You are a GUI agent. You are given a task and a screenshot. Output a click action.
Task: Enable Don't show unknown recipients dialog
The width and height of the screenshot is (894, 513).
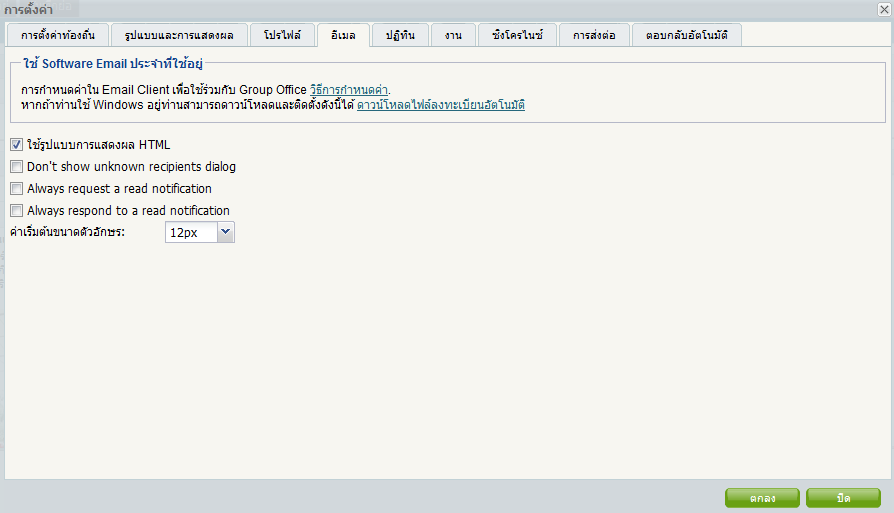coord(17,166)
